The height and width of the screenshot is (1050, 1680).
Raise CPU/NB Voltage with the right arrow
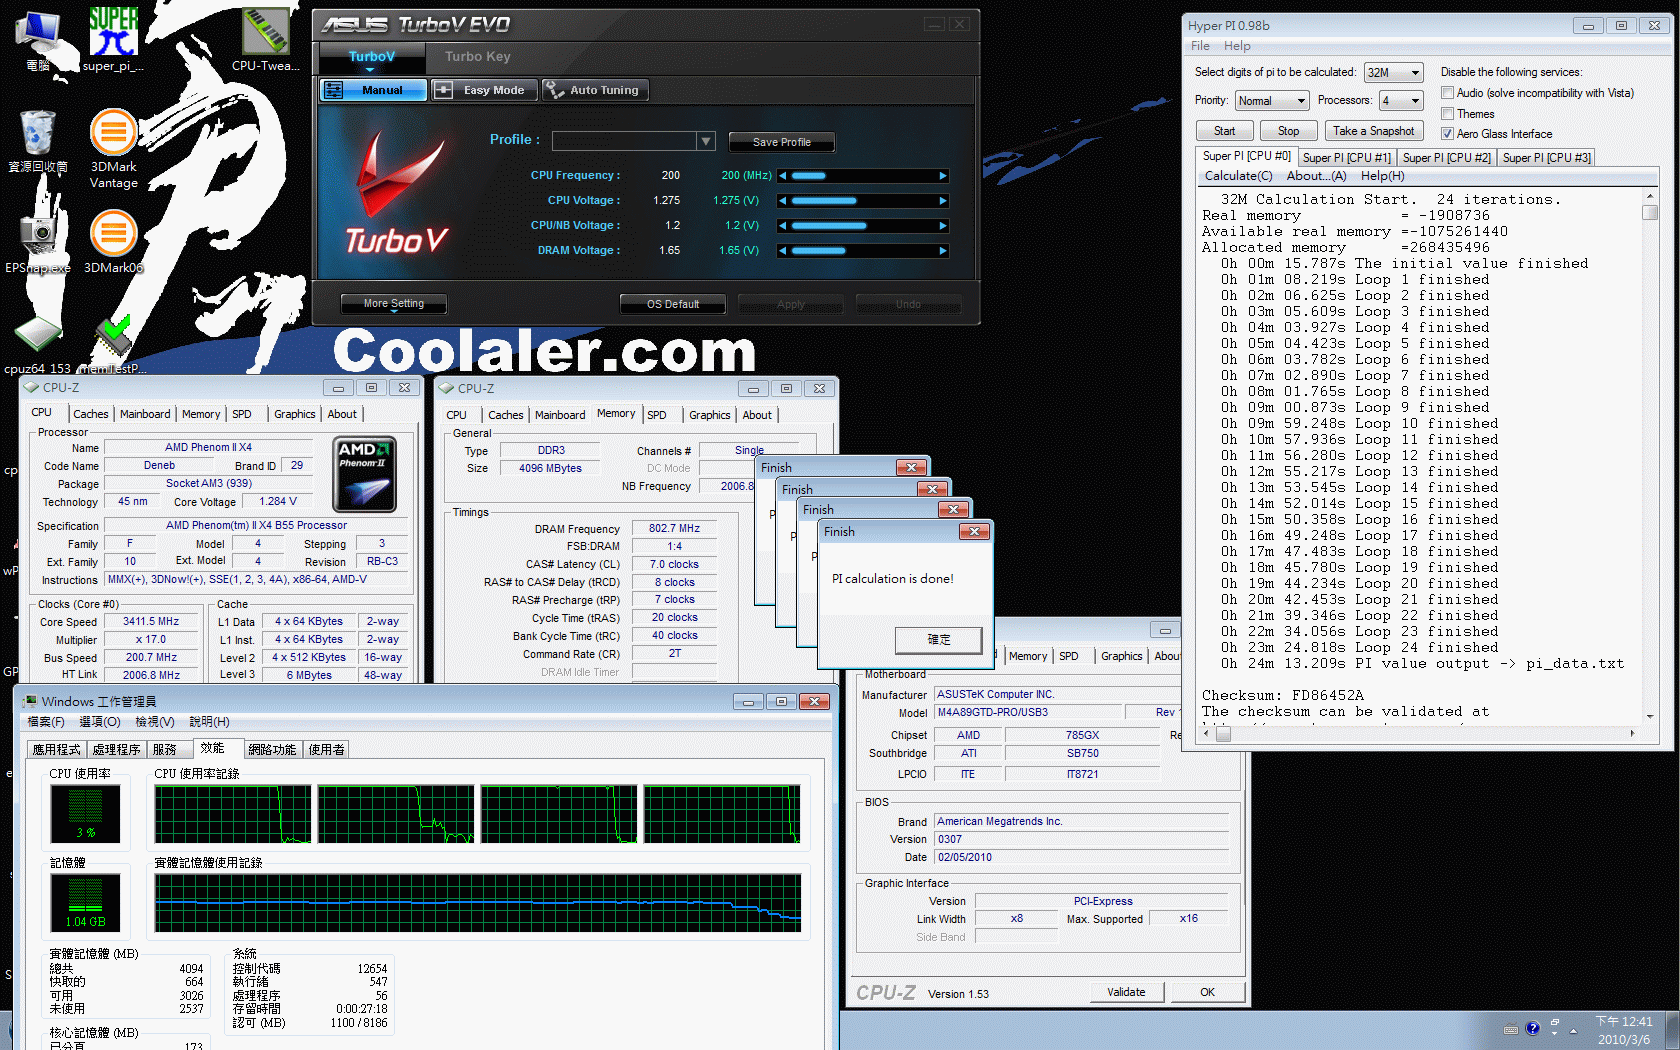pyautogui.click(x=942, y=226)
